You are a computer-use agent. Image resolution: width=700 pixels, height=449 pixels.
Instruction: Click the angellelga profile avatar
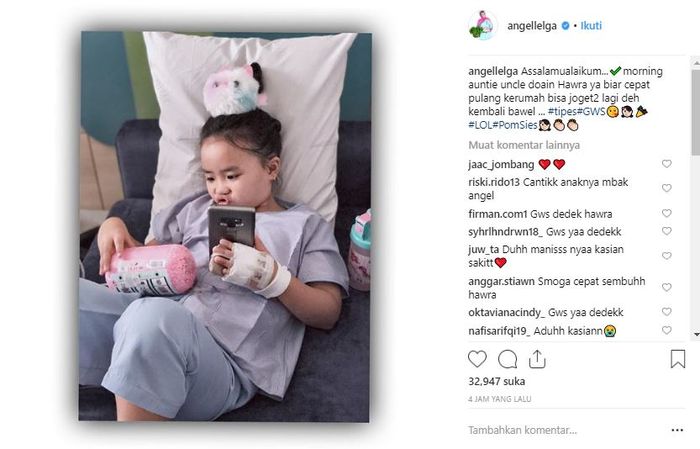(483, 25)
